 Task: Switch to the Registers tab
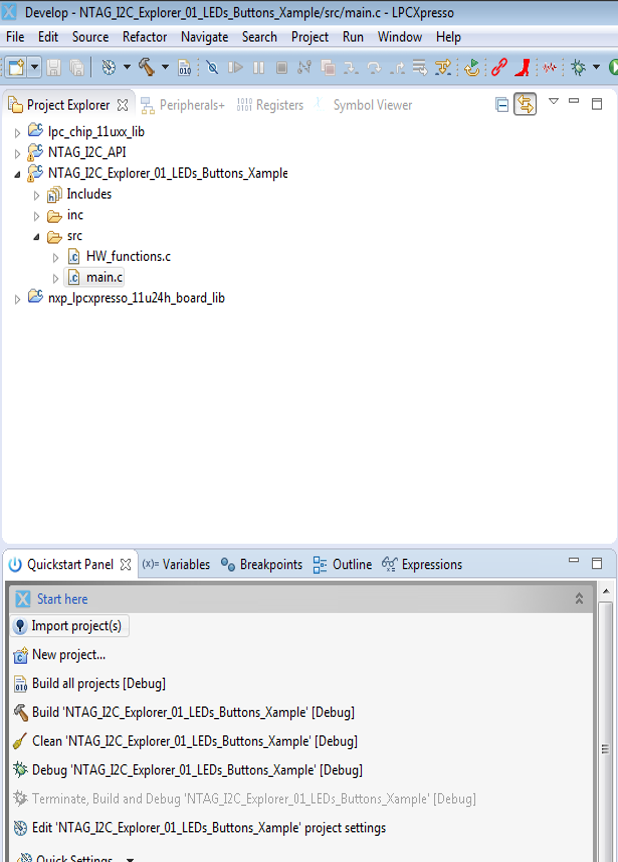[270, 105]
